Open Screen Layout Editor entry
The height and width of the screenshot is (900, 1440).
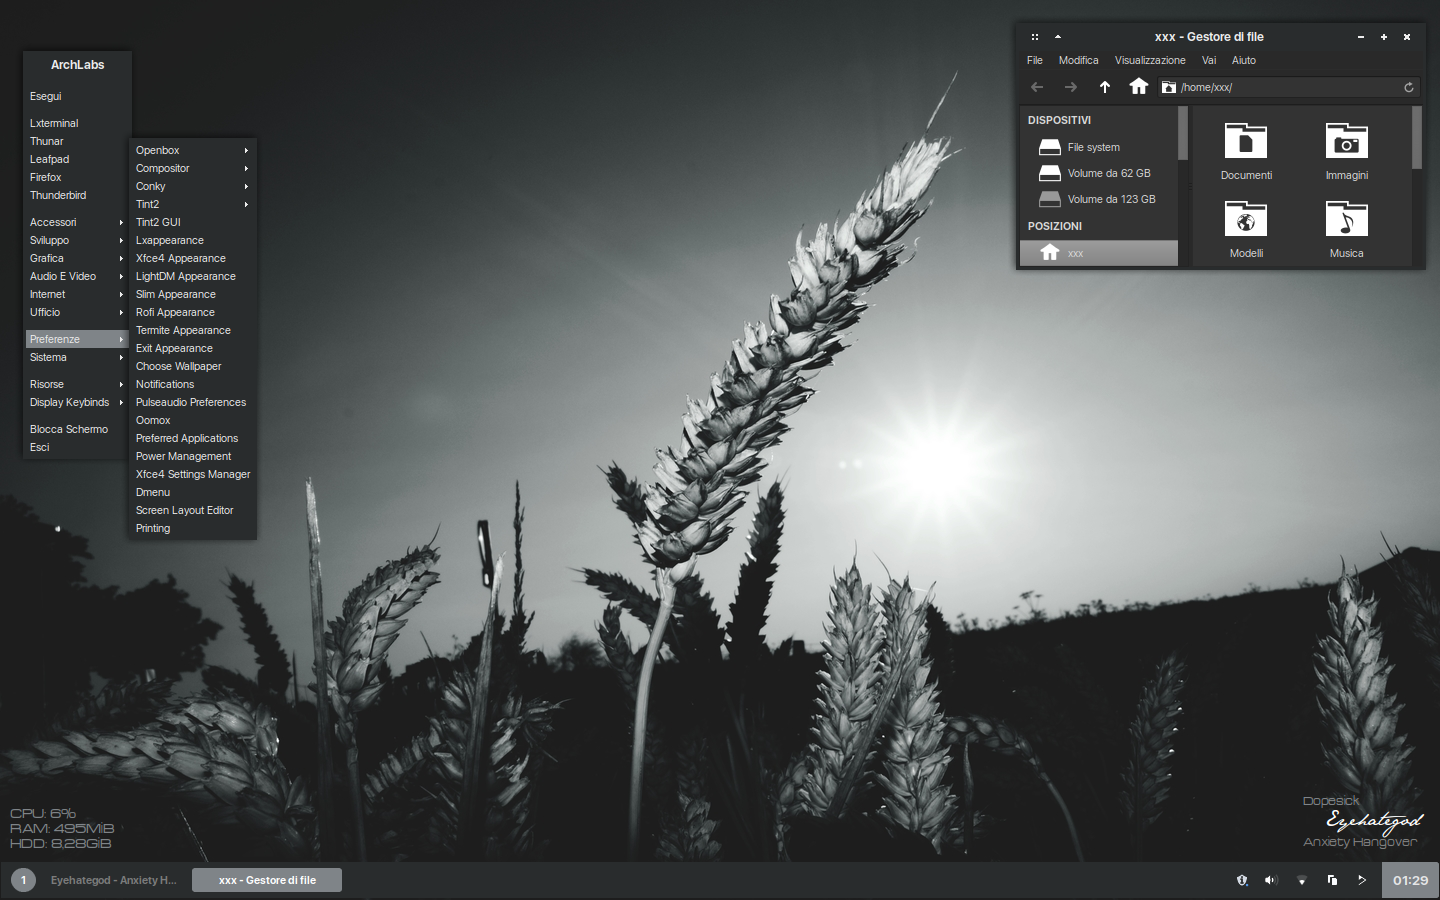click(192, 510)
